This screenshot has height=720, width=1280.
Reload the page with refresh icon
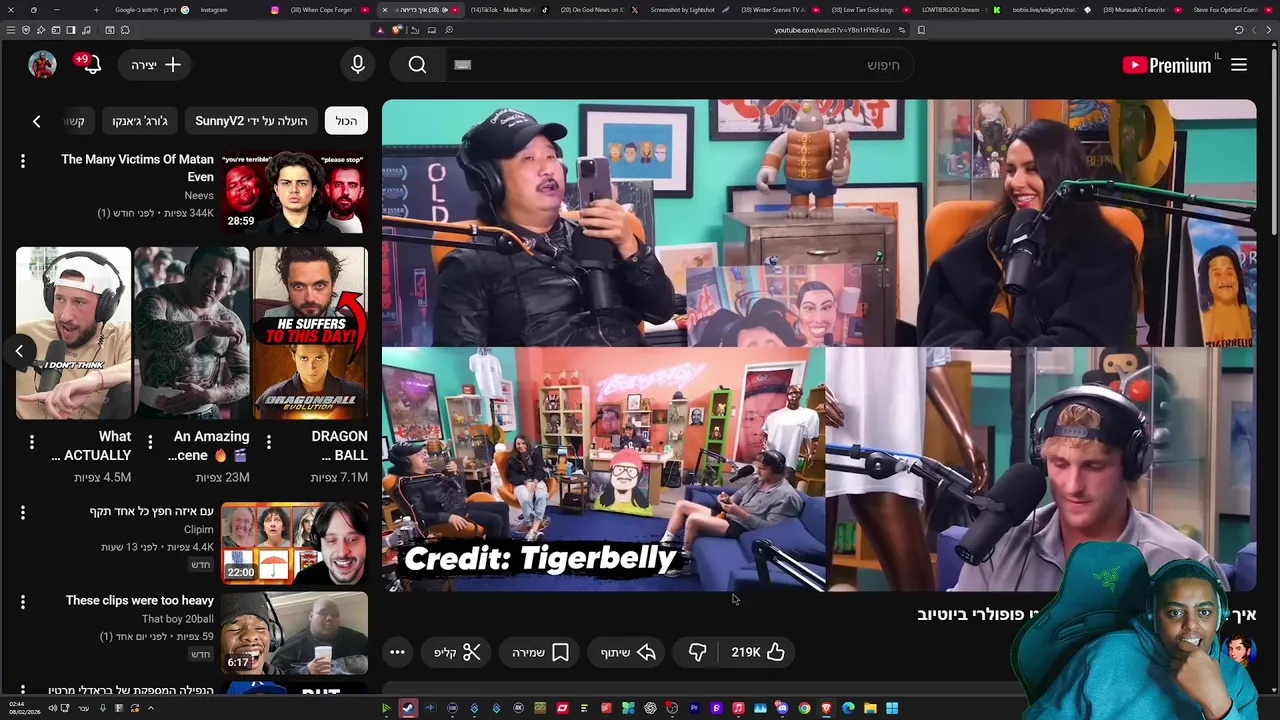click(x=1238, y=30)
